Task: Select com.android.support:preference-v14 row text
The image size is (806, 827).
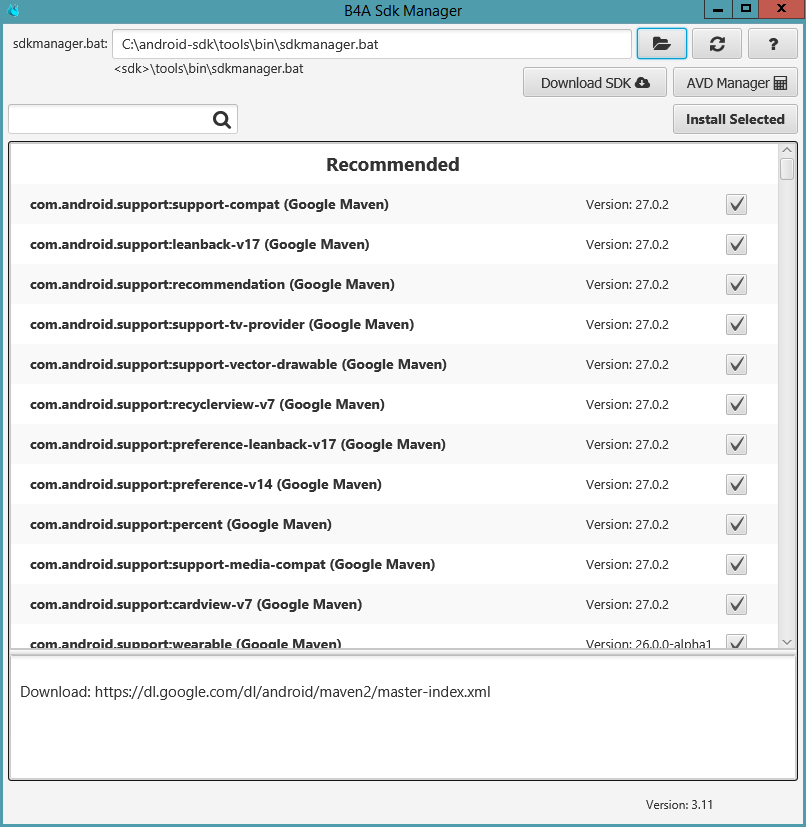Action: [x=206, y=484]
